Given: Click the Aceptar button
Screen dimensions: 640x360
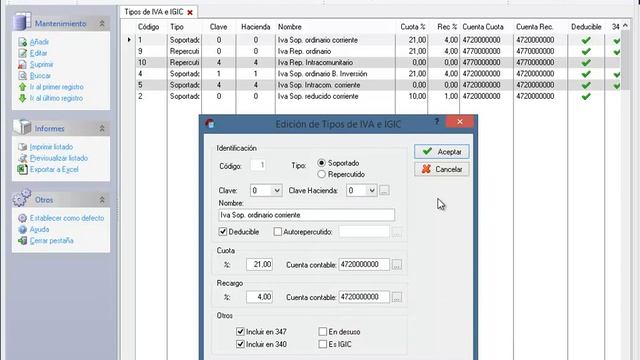Looking at the screenshot, I should pos(442,151).
